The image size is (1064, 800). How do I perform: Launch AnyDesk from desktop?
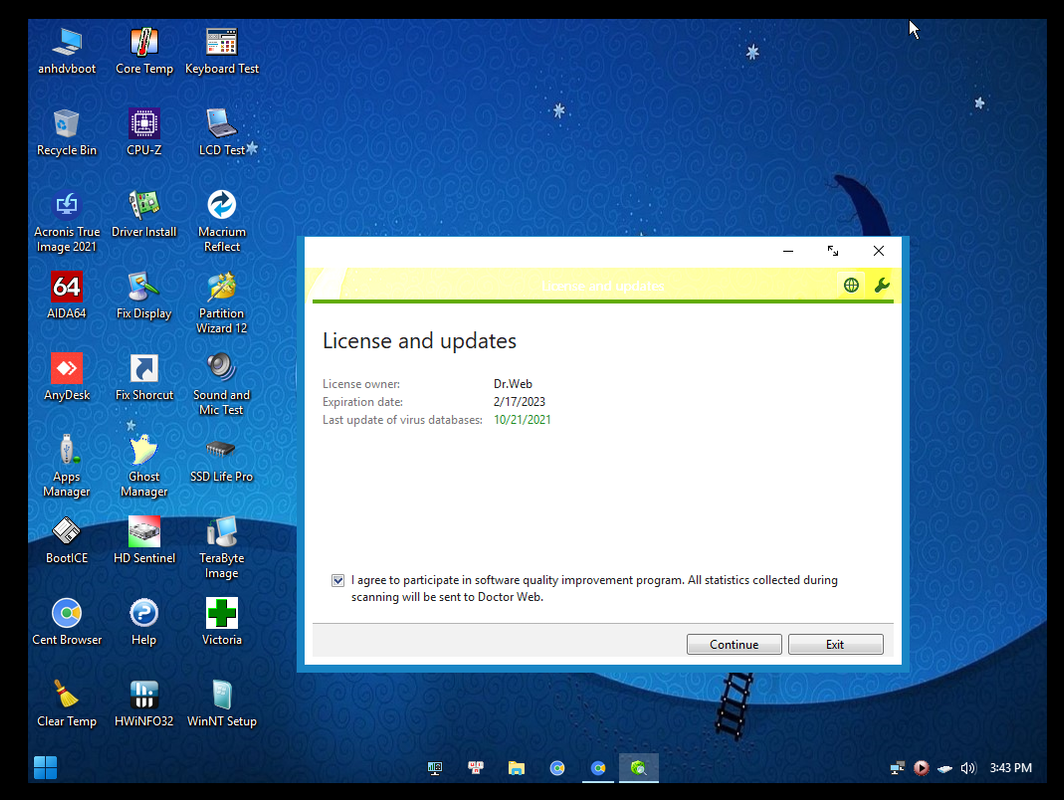tap(66, 377)
